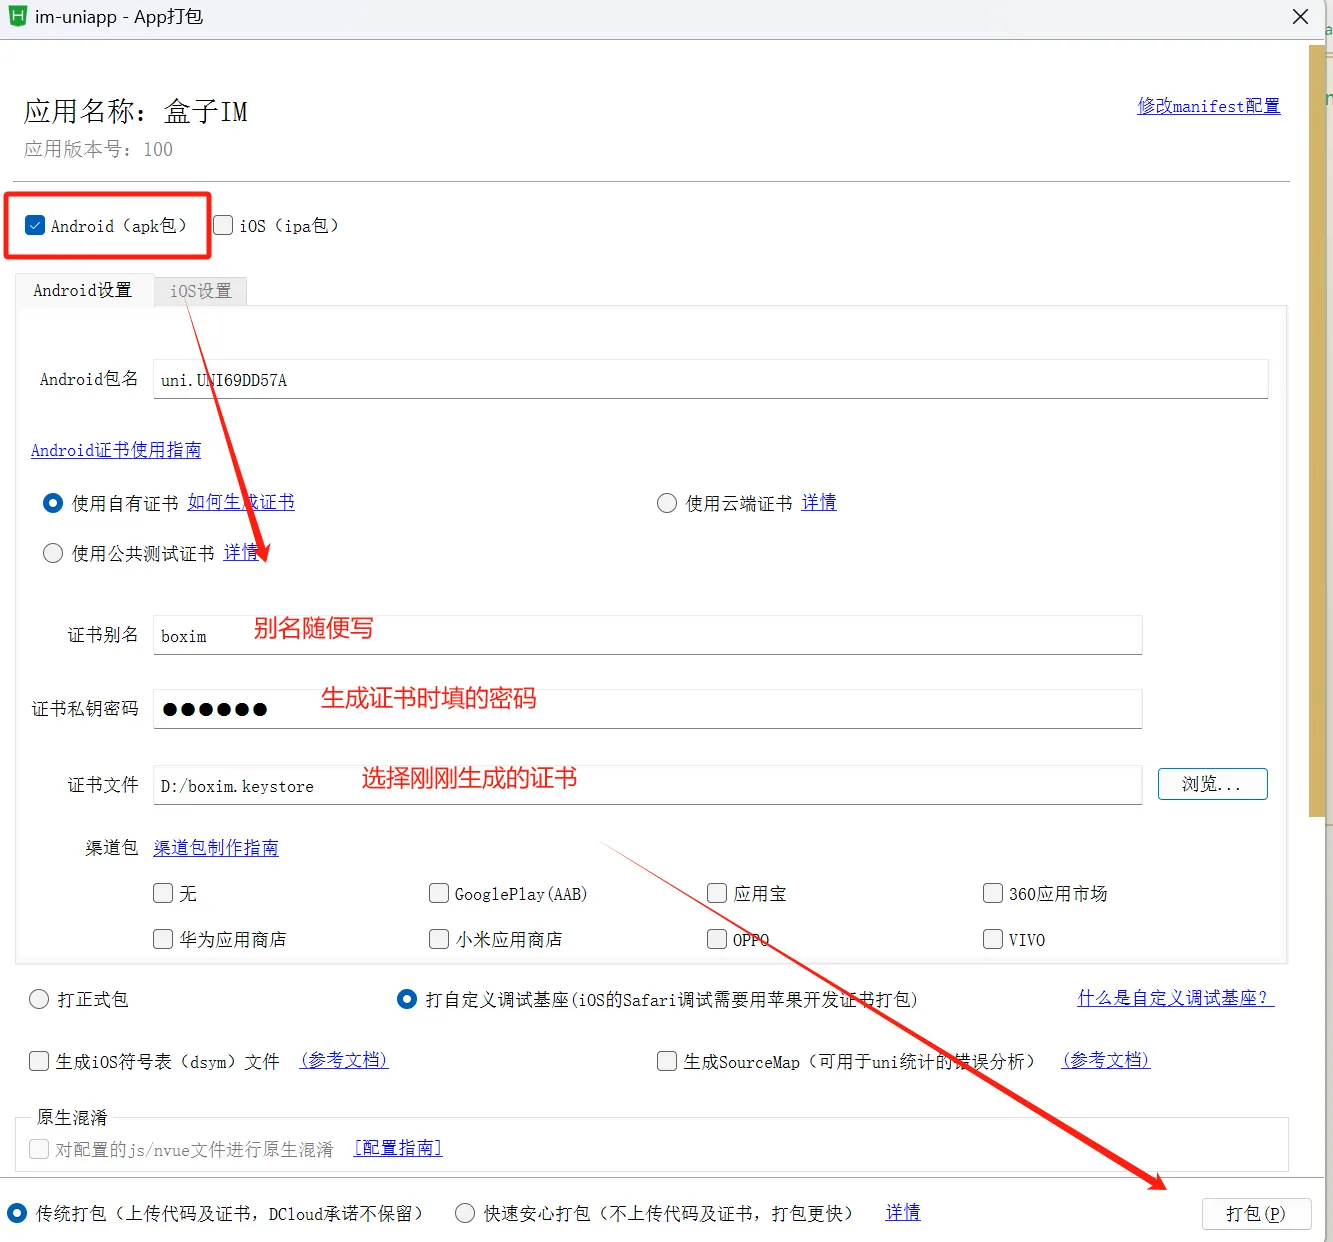This screenshot has width=1333, height=1242.
Task: Enable the iOS（ipa包）checkbox
Action: pos(222,225)
